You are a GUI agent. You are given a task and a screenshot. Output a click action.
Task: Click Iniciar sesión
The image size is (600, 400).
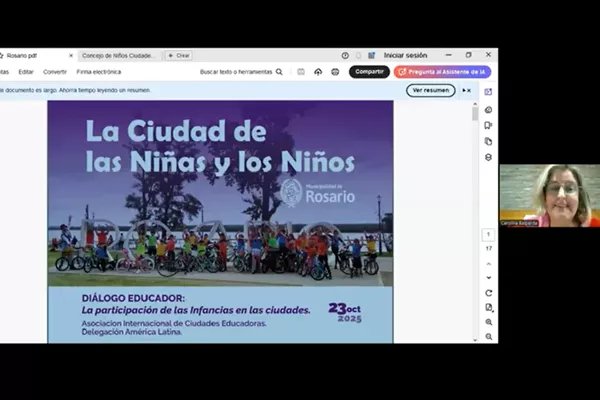(405, 56)
